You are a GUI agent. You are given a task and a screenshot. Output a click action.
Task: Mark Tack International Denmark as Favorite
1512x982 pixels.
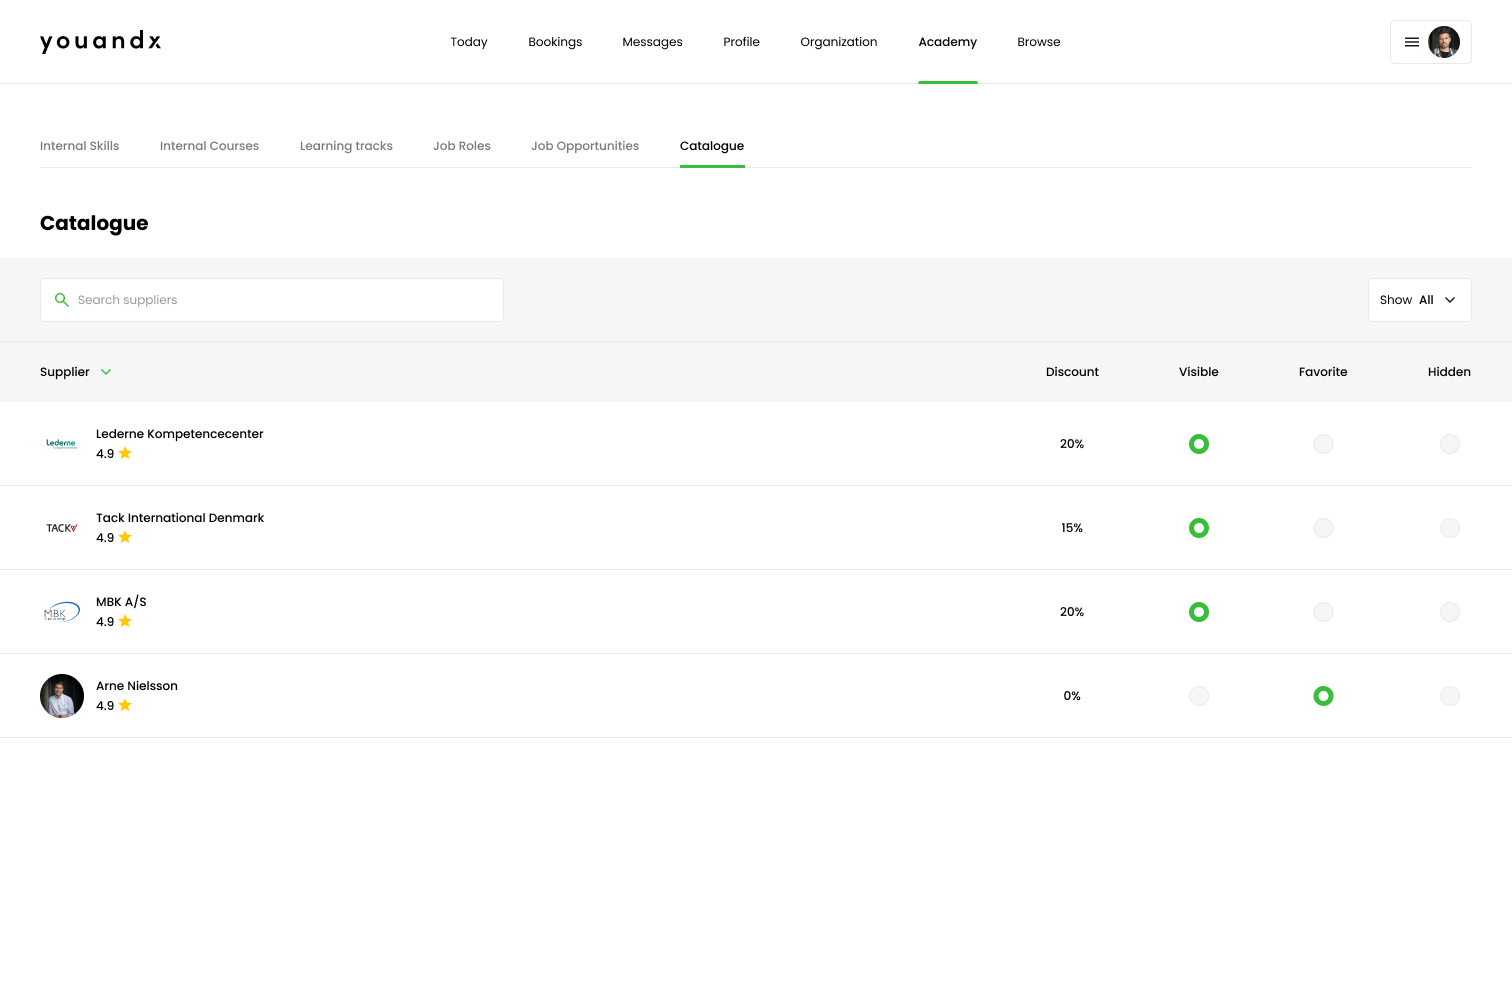[x=1323, y=528]
